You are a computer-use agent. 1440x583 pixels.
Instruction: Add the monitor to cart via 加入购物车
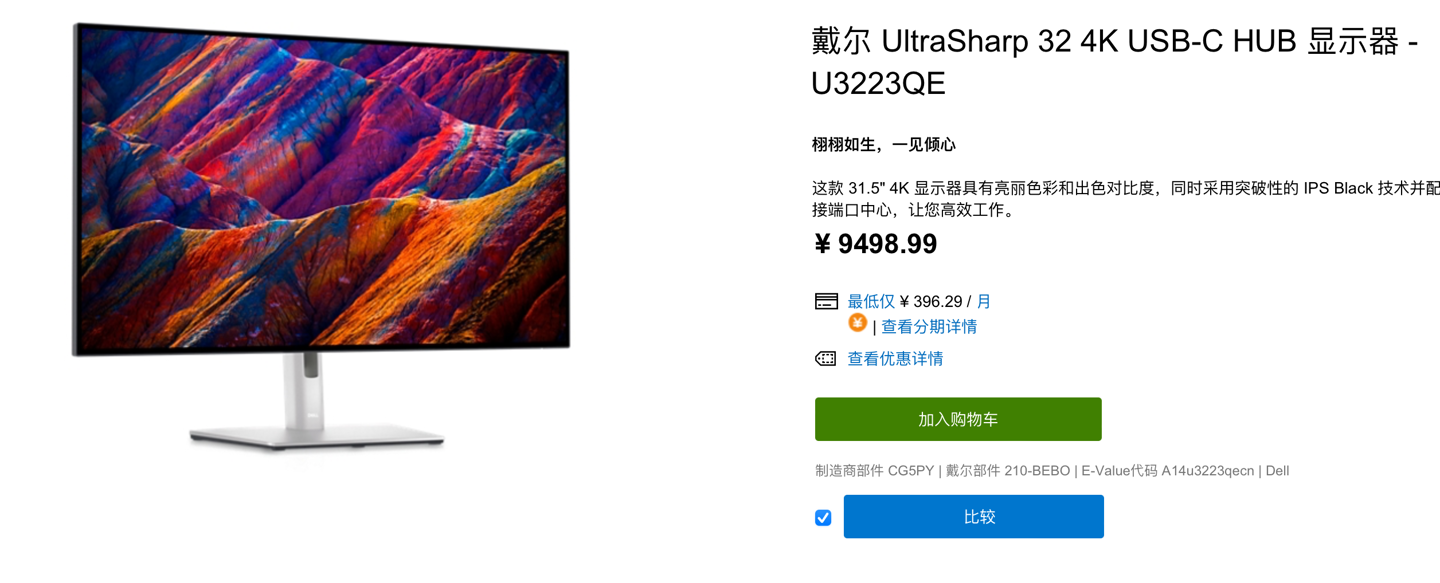958,419
